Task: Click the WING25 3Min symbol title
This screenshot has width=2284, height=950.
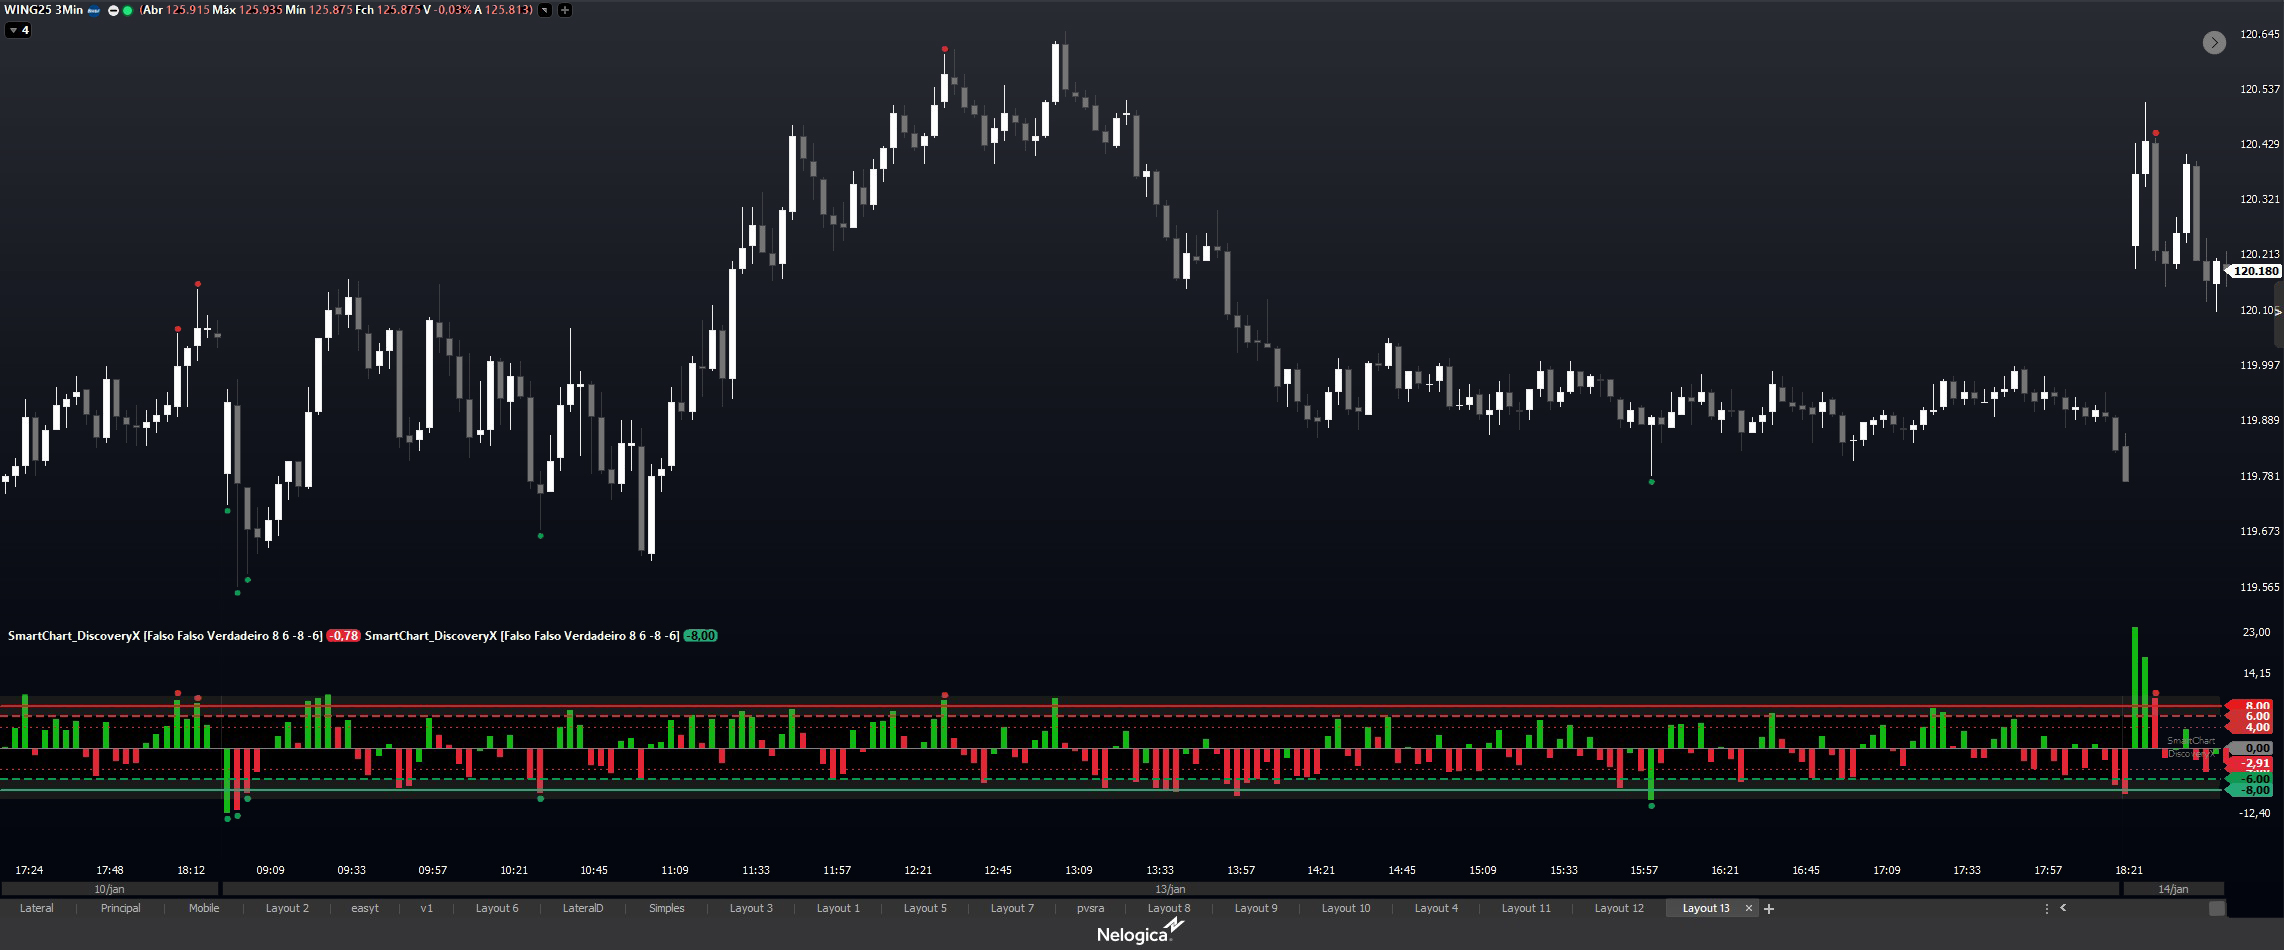Action: pyautogui.click(x=44, y=10)
